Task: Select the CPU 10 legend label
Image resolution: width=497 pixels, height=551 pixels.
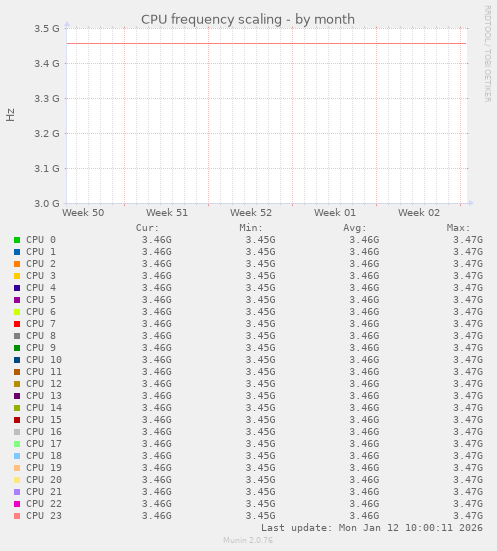Action: point(44,360)
